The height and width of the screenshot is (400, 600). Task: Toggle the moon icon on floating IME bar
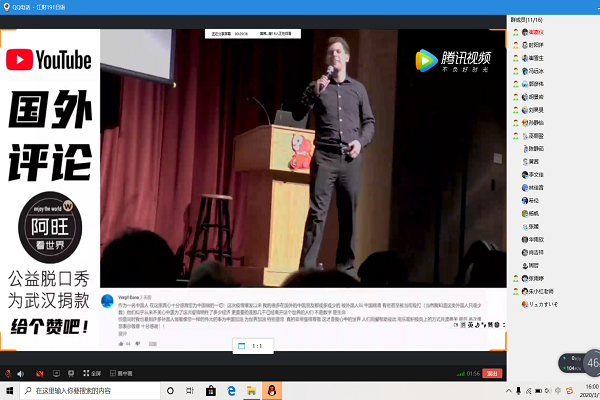point(478,325)
